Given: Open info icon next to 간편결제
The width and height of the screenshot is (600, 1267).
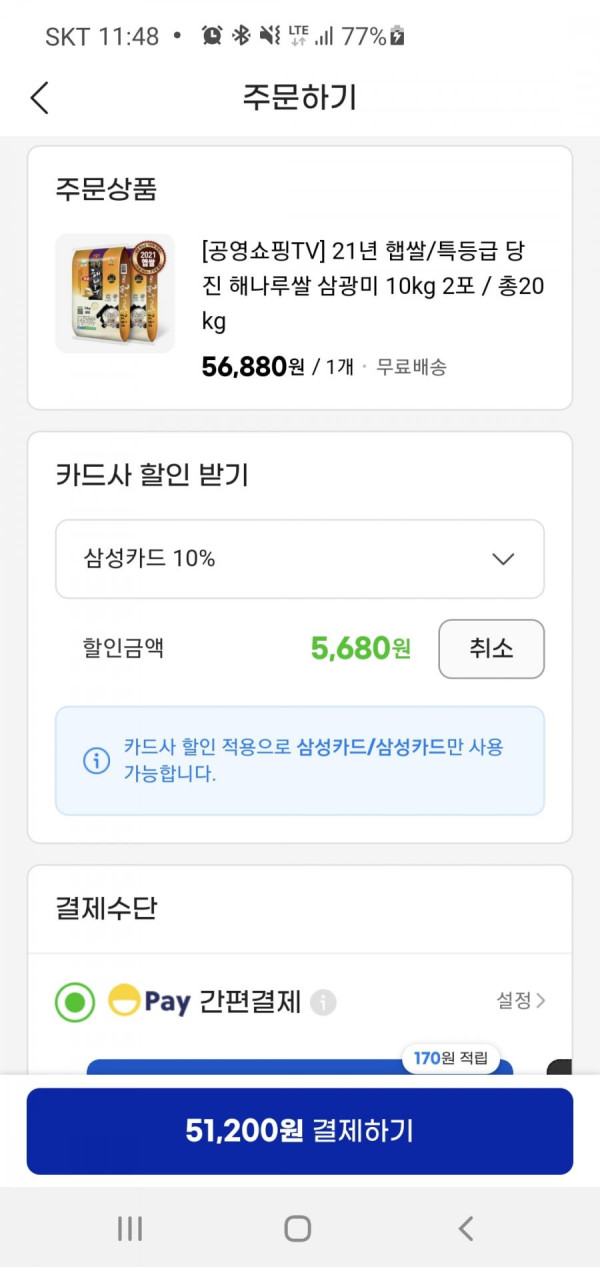Looking at the screenshot, I should point(323,1002).
